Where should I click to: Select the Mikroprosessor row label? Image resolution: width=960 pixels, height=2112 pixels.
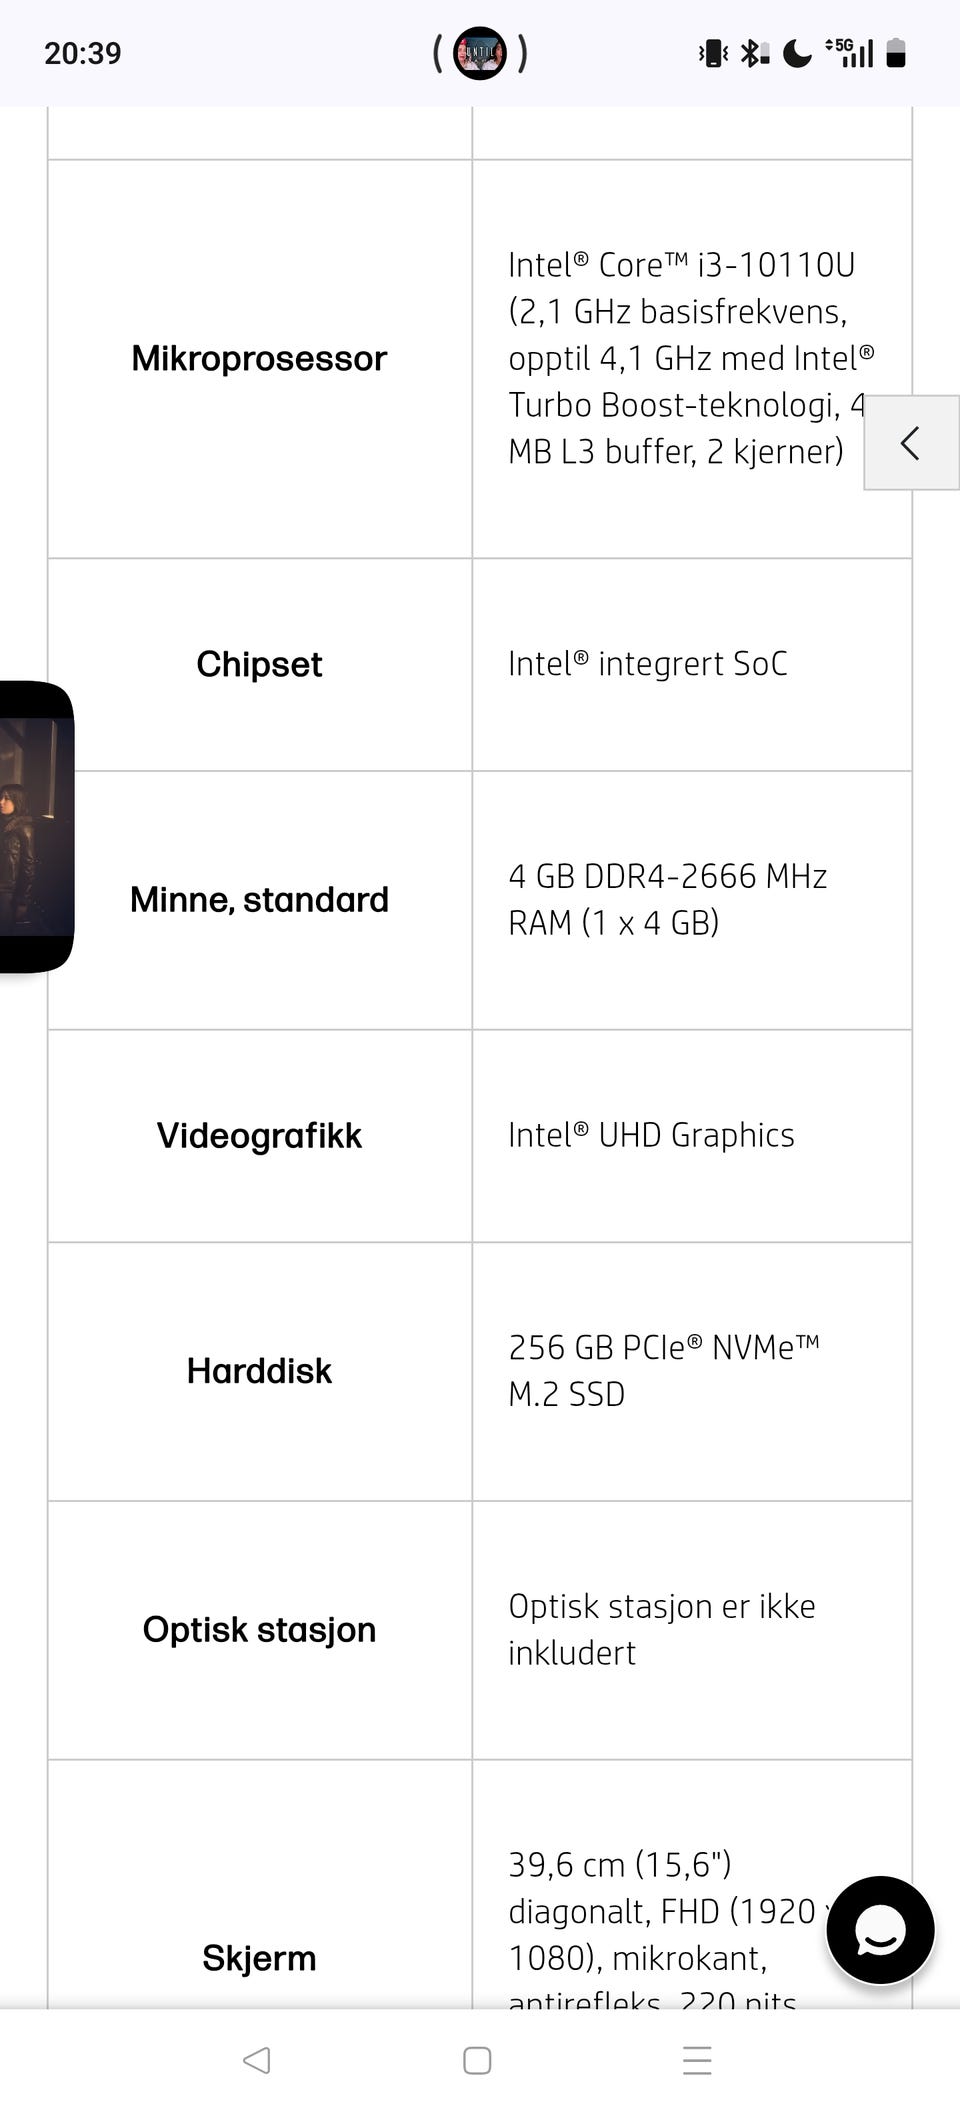click(259, 358)
